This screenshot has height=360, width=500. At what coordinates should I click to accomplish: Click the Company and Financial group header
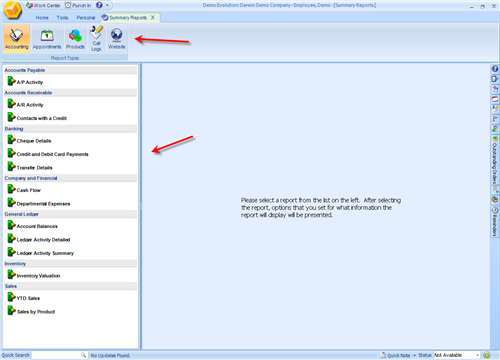(70, 178)
